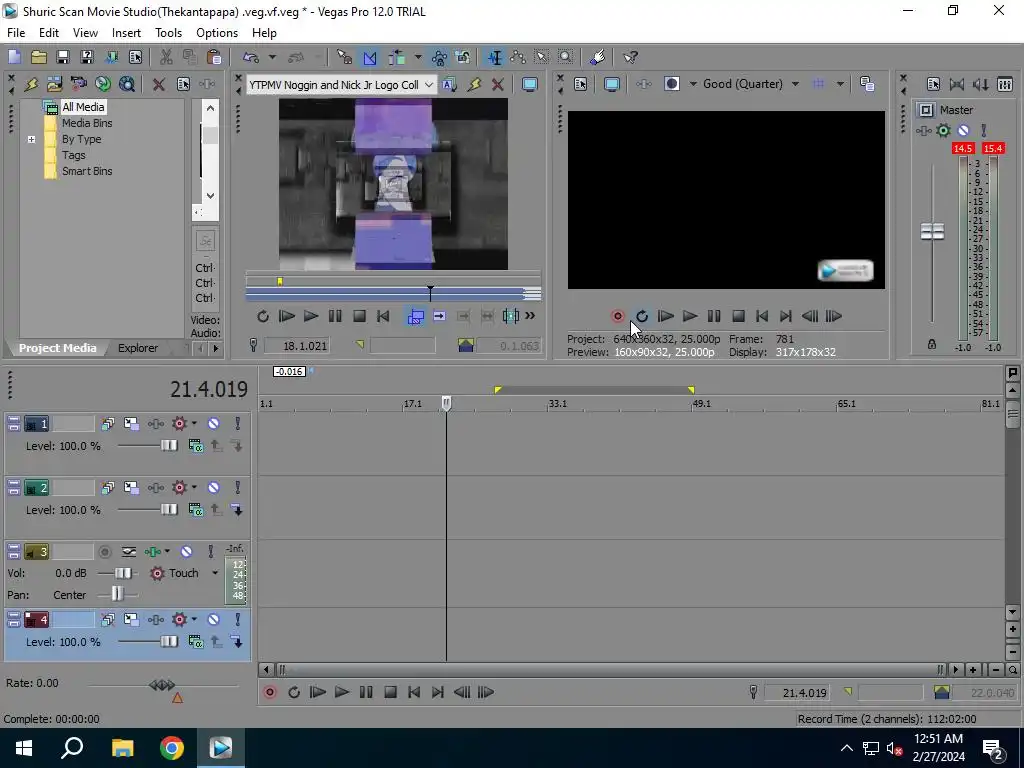Click Pause in video preview transport
This screenshot has width=1024, height=768.
714,316
